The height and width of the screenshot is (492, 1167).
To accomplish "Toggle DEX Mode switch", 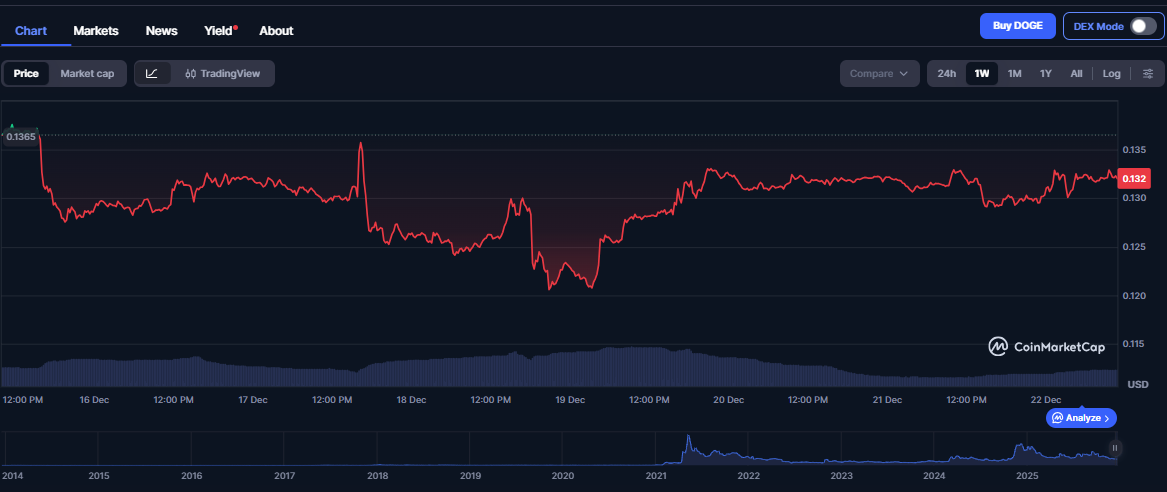I will [x=1142, y=26].
